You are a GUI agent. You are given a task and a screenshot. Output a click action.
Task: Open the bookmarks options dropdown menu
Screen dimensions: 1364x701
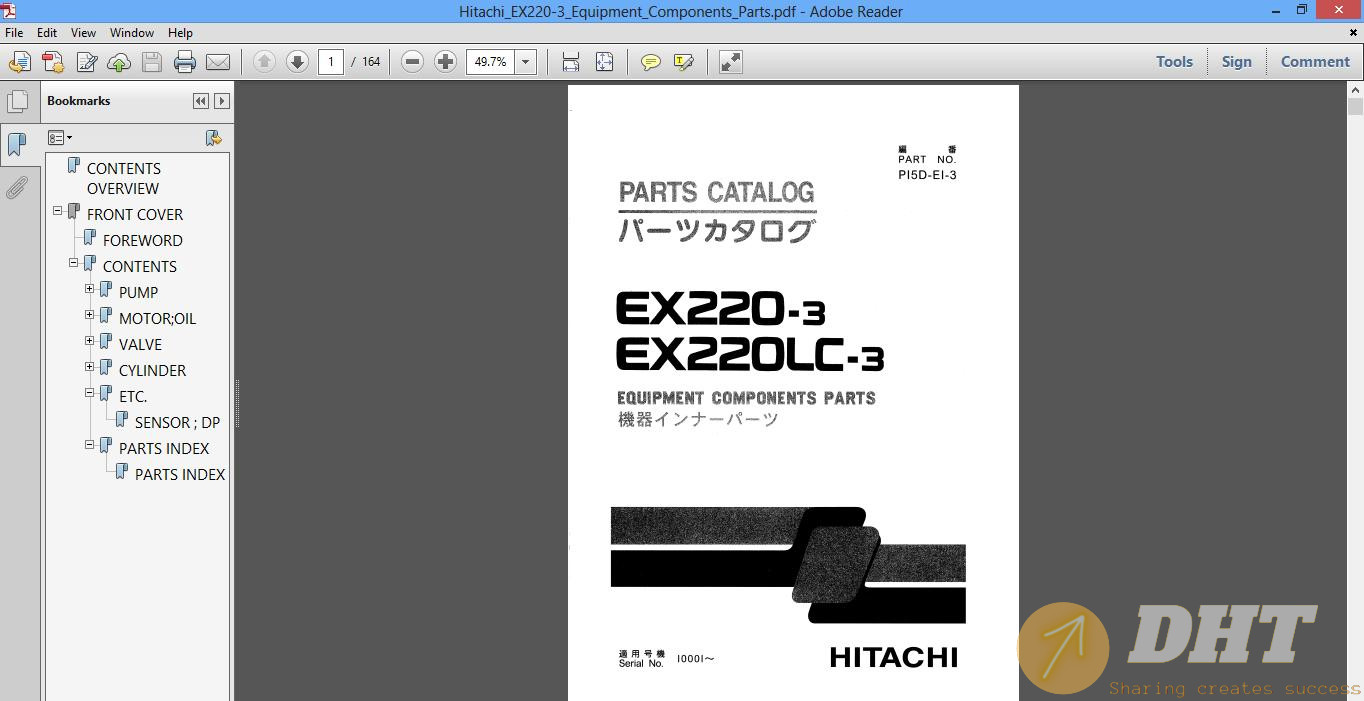tap(60, 138)
